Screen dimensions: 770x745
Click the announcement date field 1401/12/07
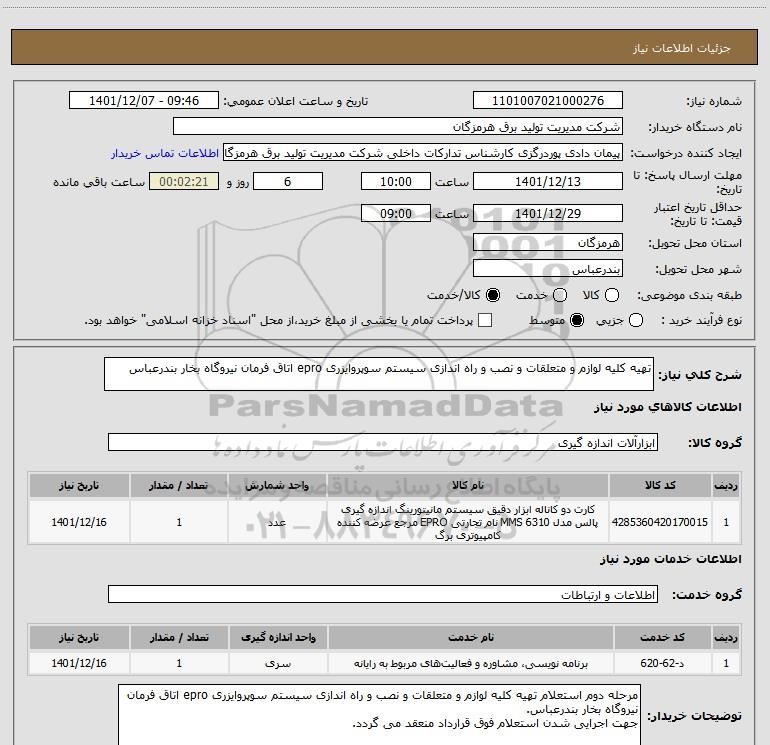144,101
